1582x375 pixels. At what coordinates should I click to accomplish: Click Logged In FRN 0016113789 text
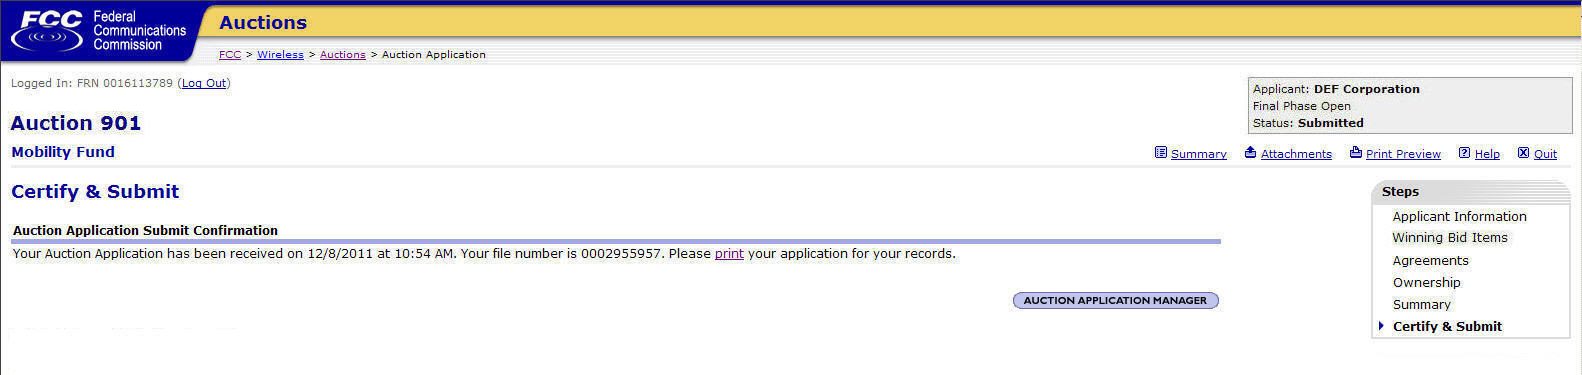tap(91, 83)
